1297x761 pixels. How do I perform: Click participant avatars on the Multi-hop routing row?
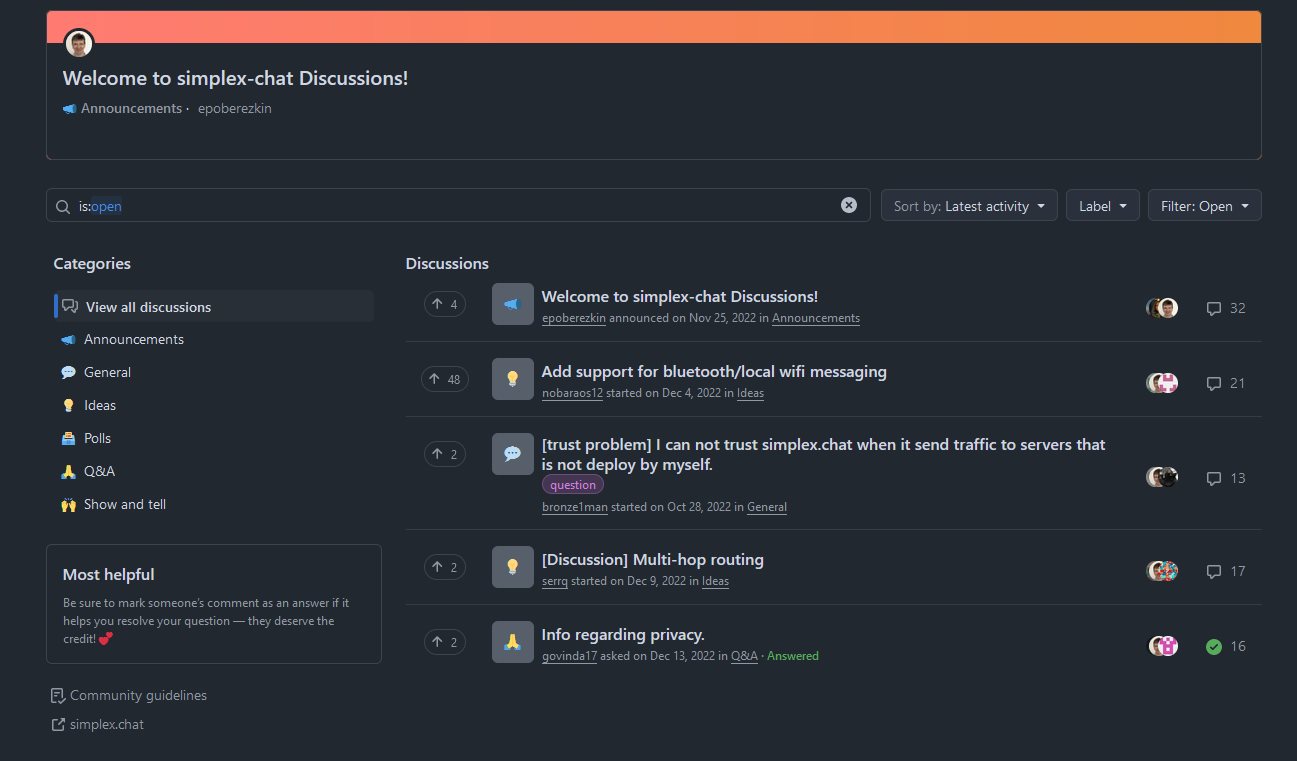click(x=1162, y=571)
